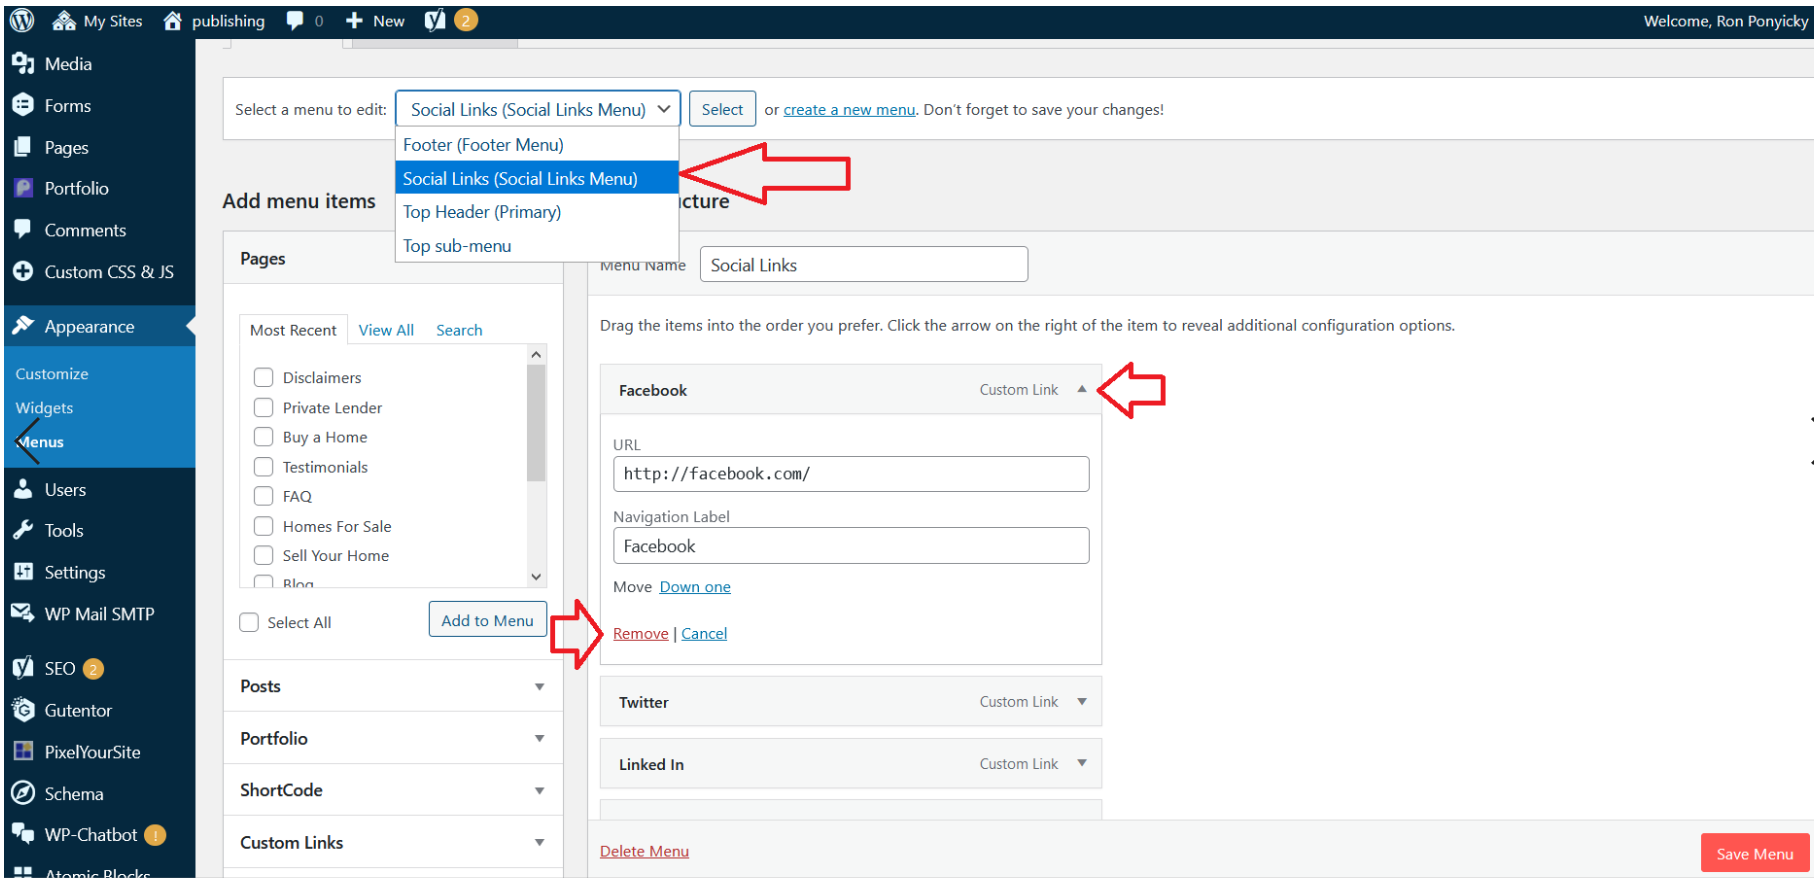
Task: Expand the Custom Links panel
Action: tap(539, 843)
